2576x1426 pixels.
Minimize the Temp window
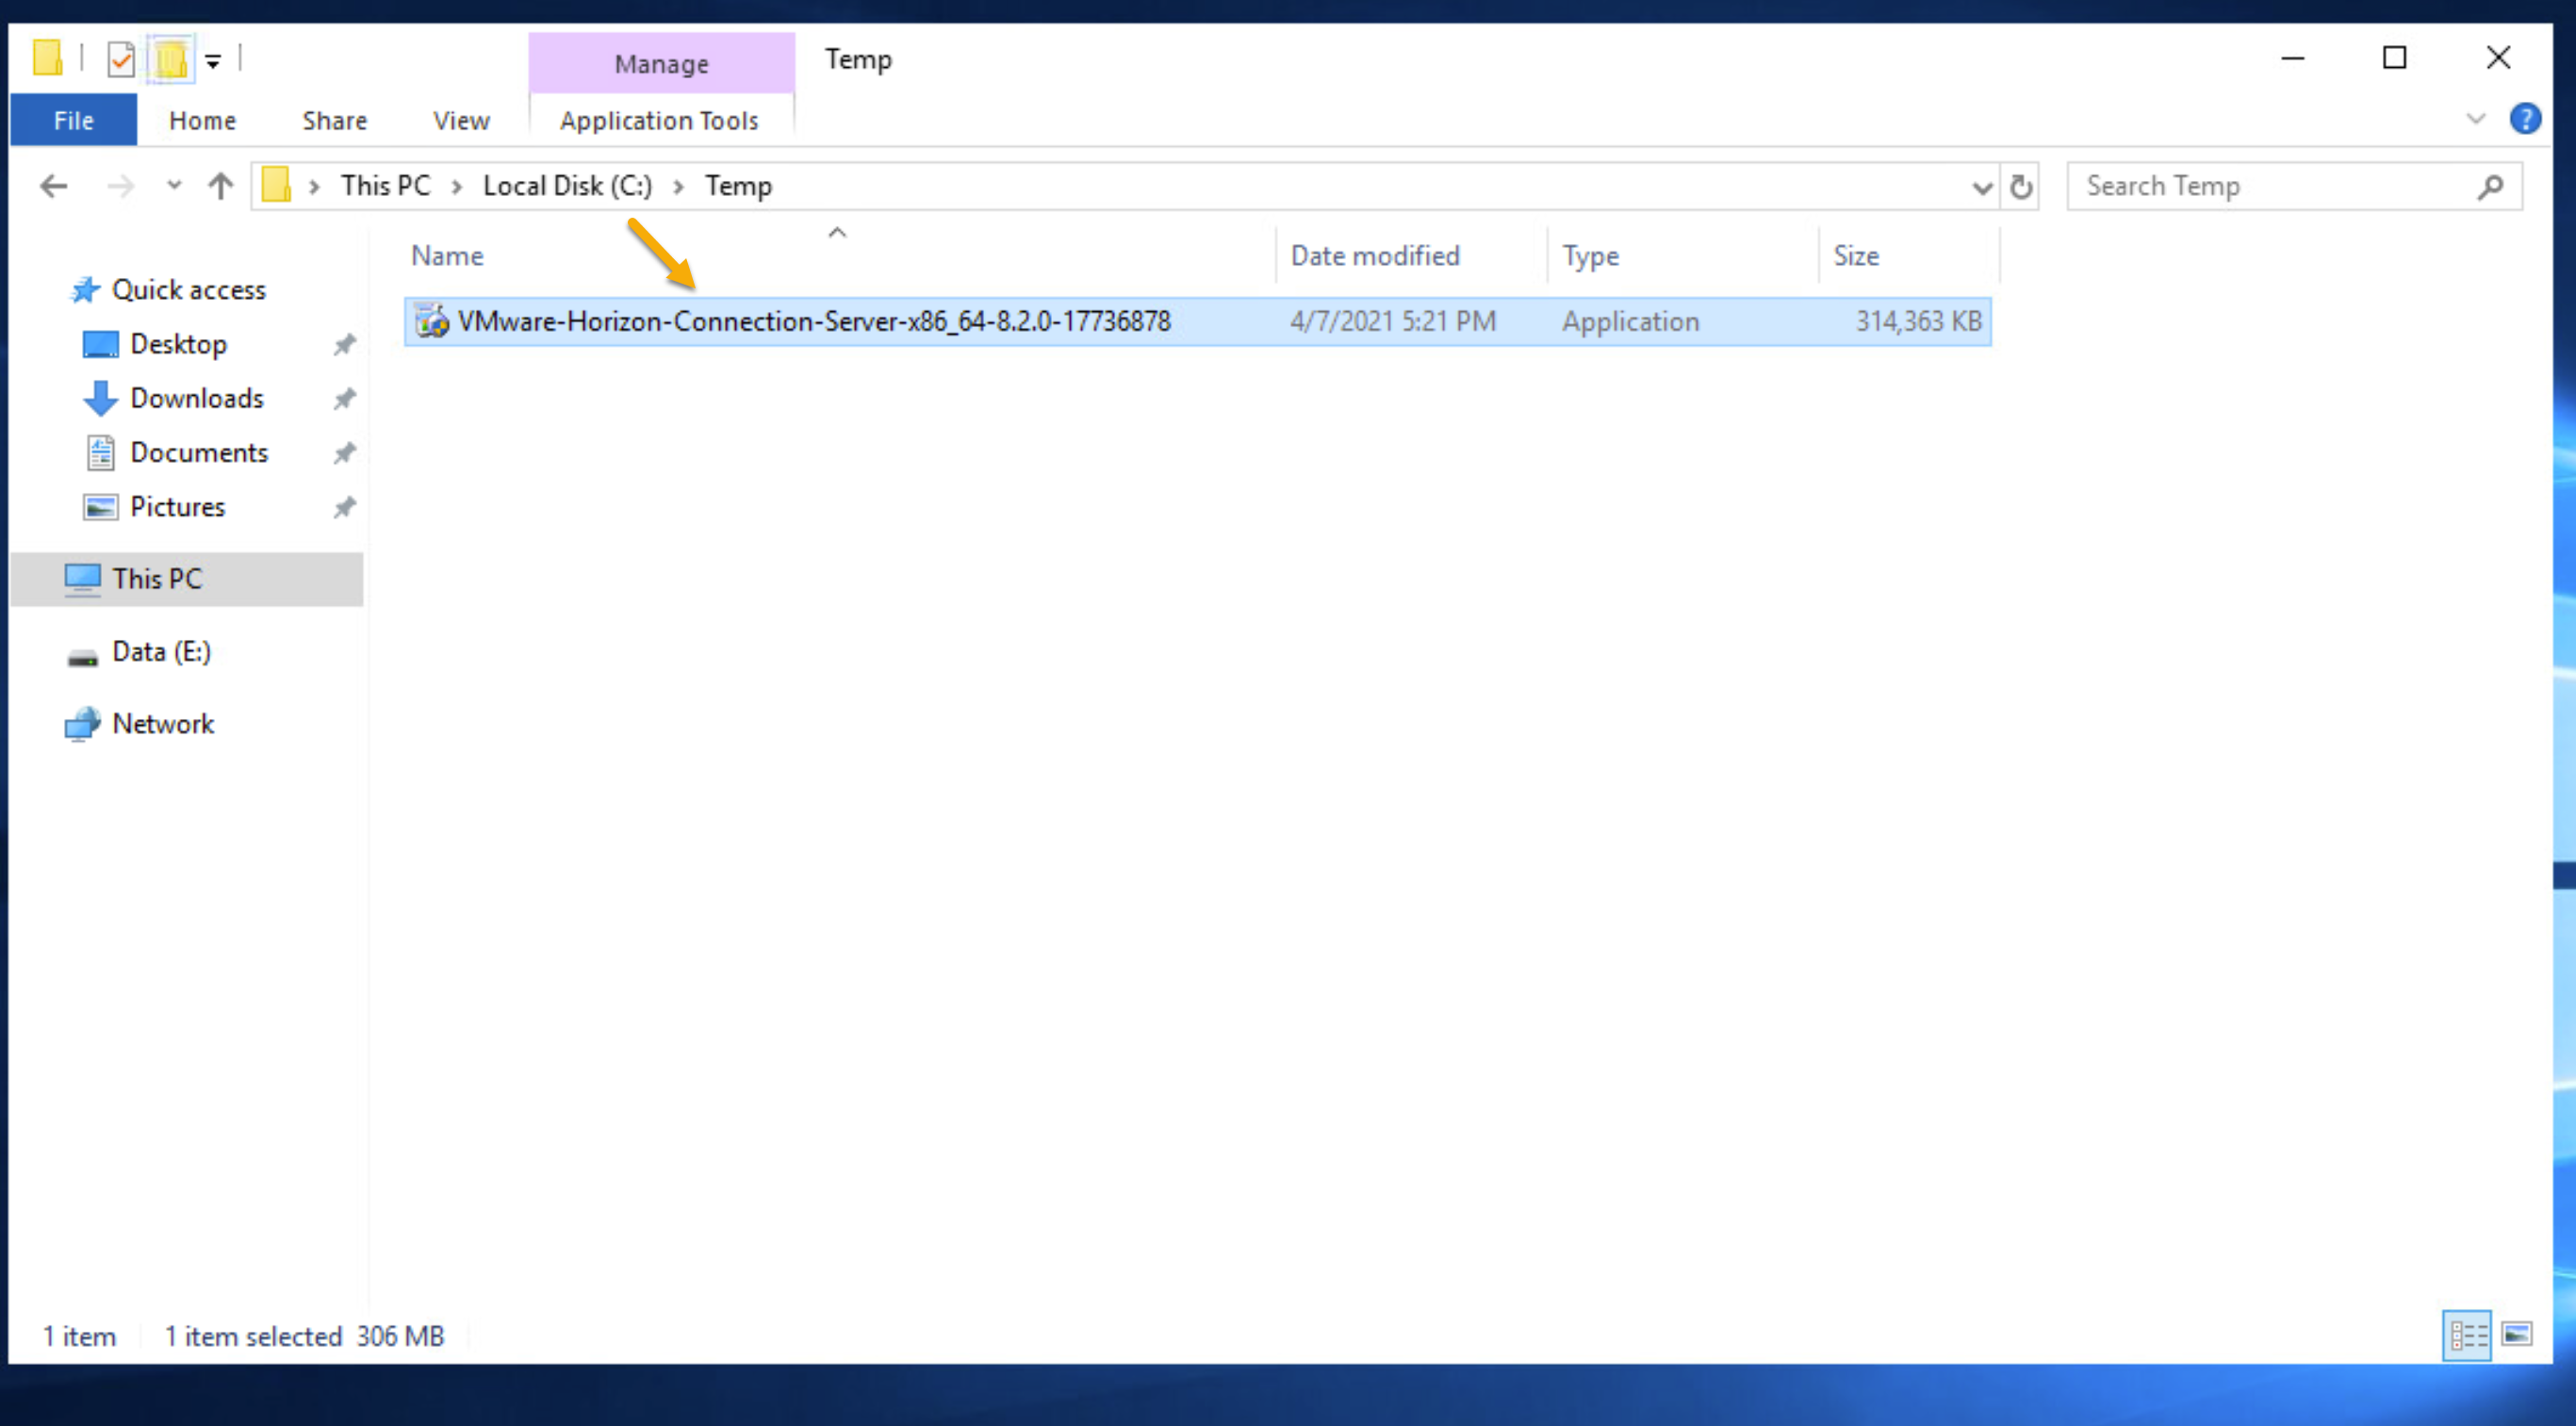pos(2292,58)
